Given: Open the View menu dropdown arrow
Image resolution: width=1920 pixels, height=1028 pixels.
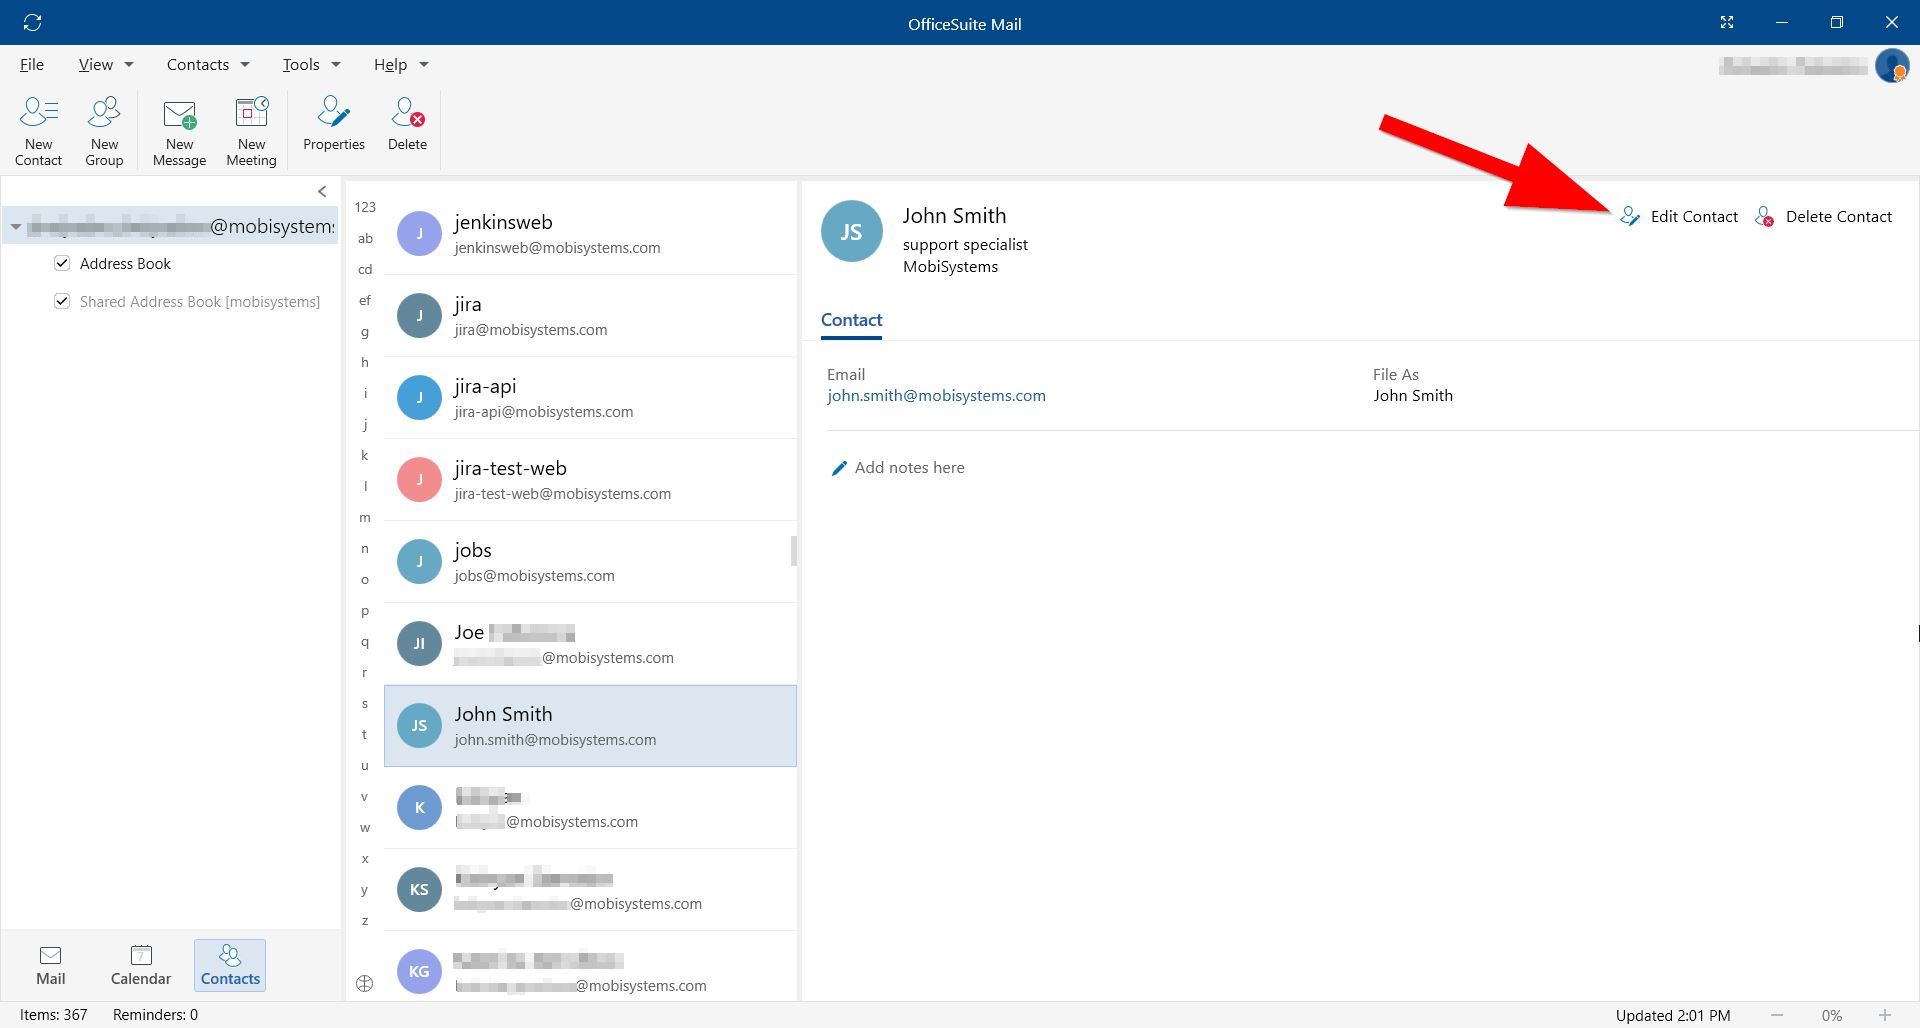Looking at the screenshot, I should pyautogui.click(x=129, y=65).
